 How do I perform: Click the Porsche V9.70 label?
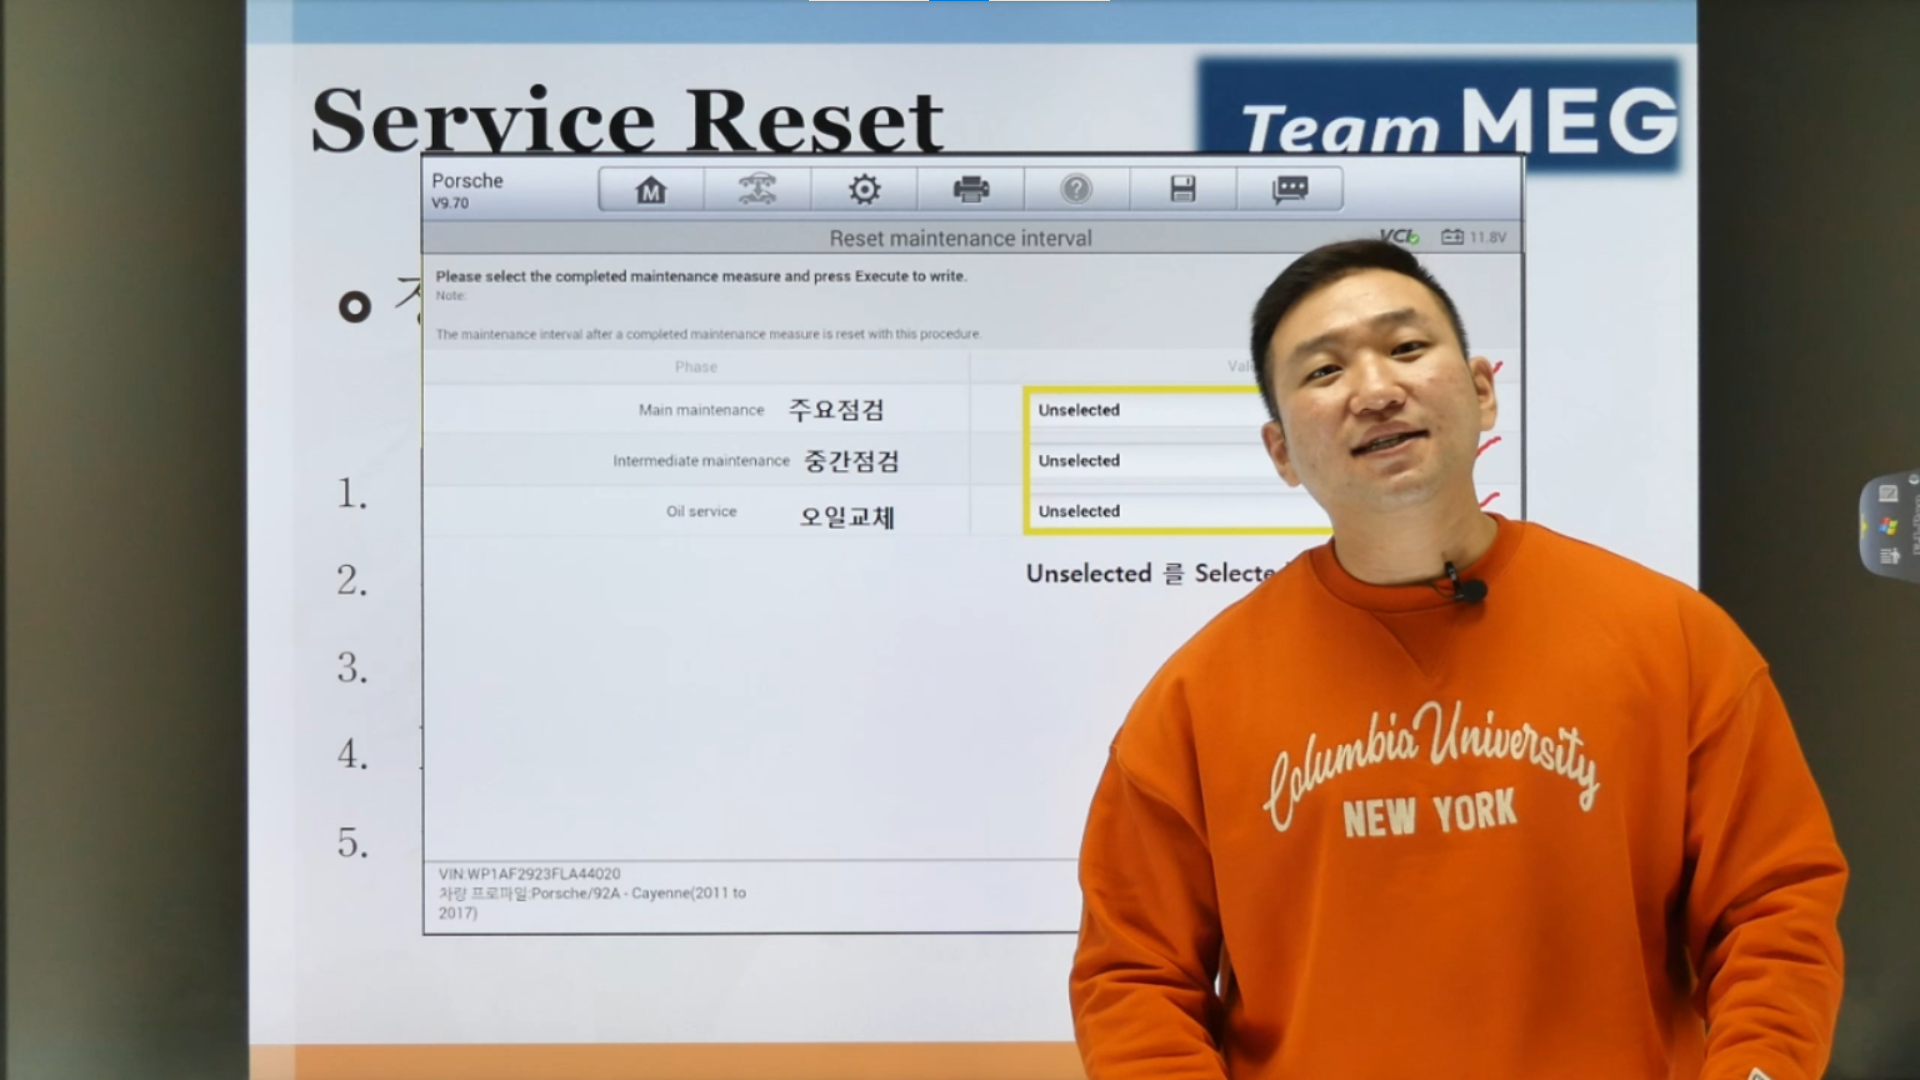pyautogui.click(x=467, y=190)
